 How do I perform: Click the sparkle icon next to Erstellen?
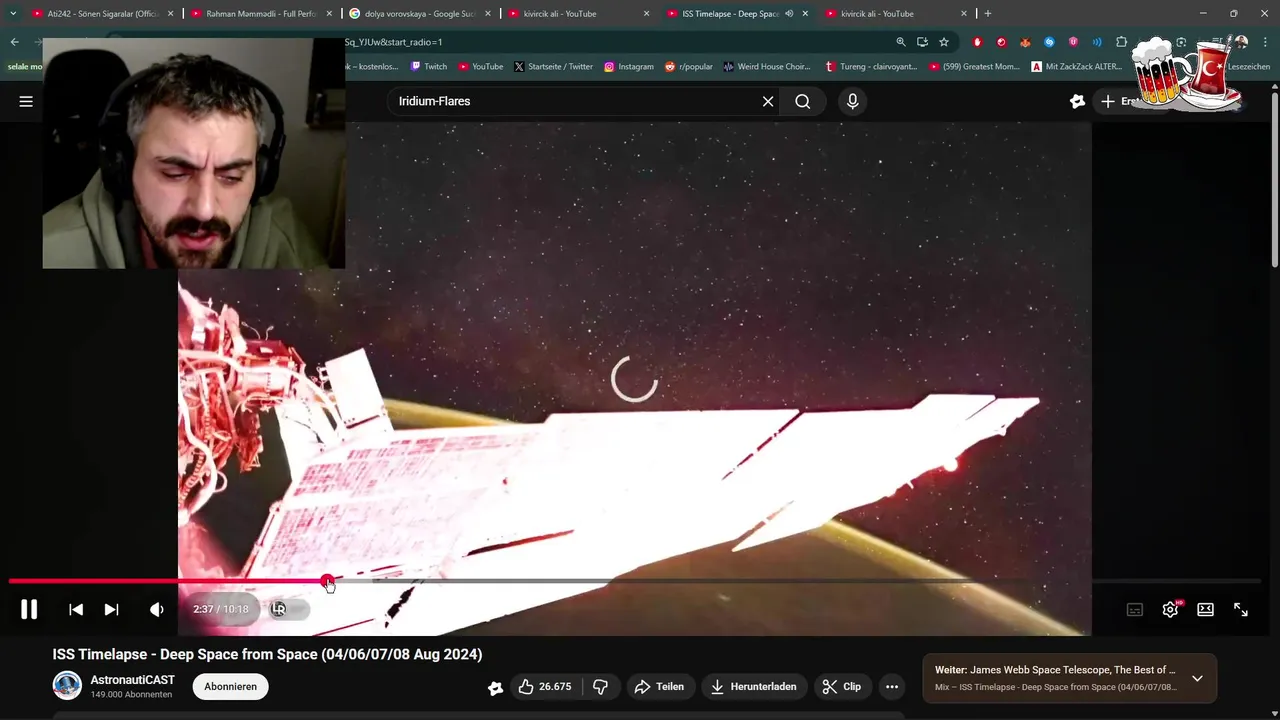[1077, 101]
